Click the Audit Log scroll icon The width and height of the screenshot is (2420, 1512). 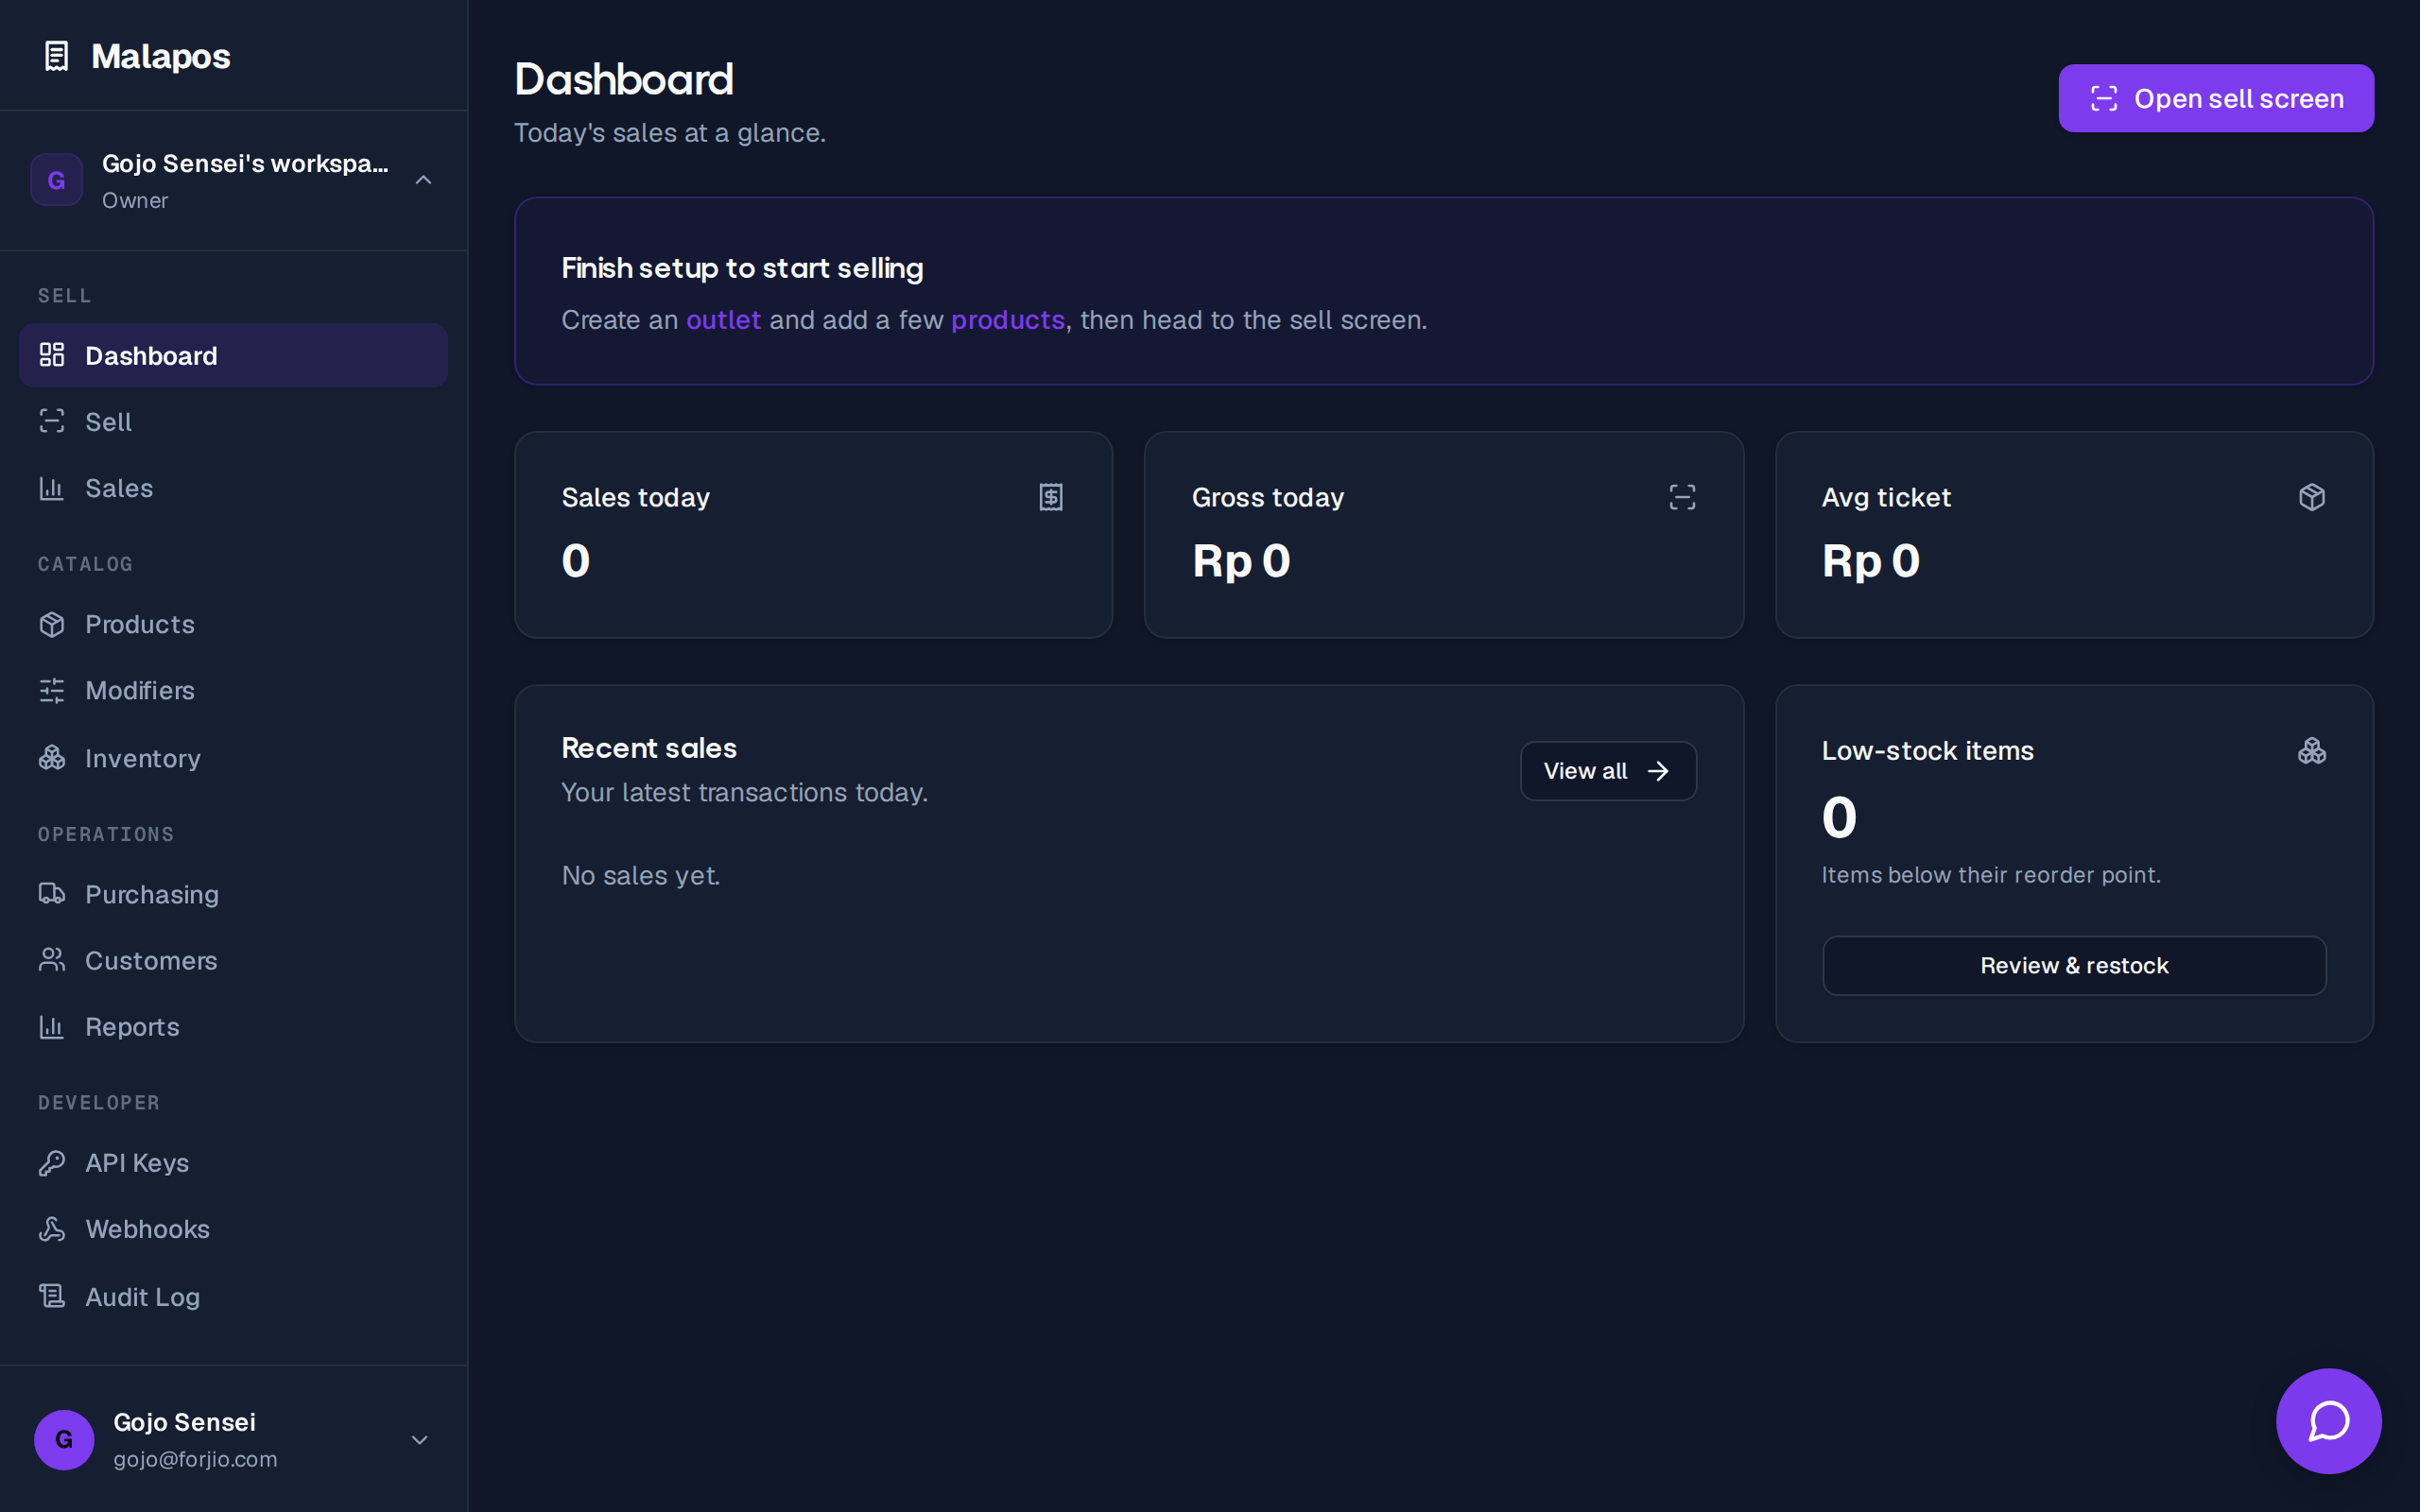(x=52, y=1296)
